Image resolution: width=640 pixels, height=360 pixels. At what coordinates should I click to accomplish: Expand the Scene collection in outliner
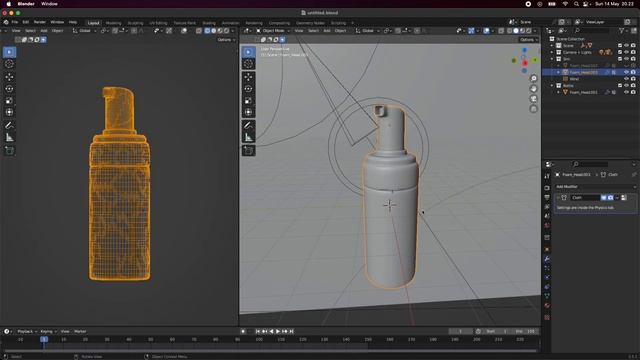tap(552, 46)
